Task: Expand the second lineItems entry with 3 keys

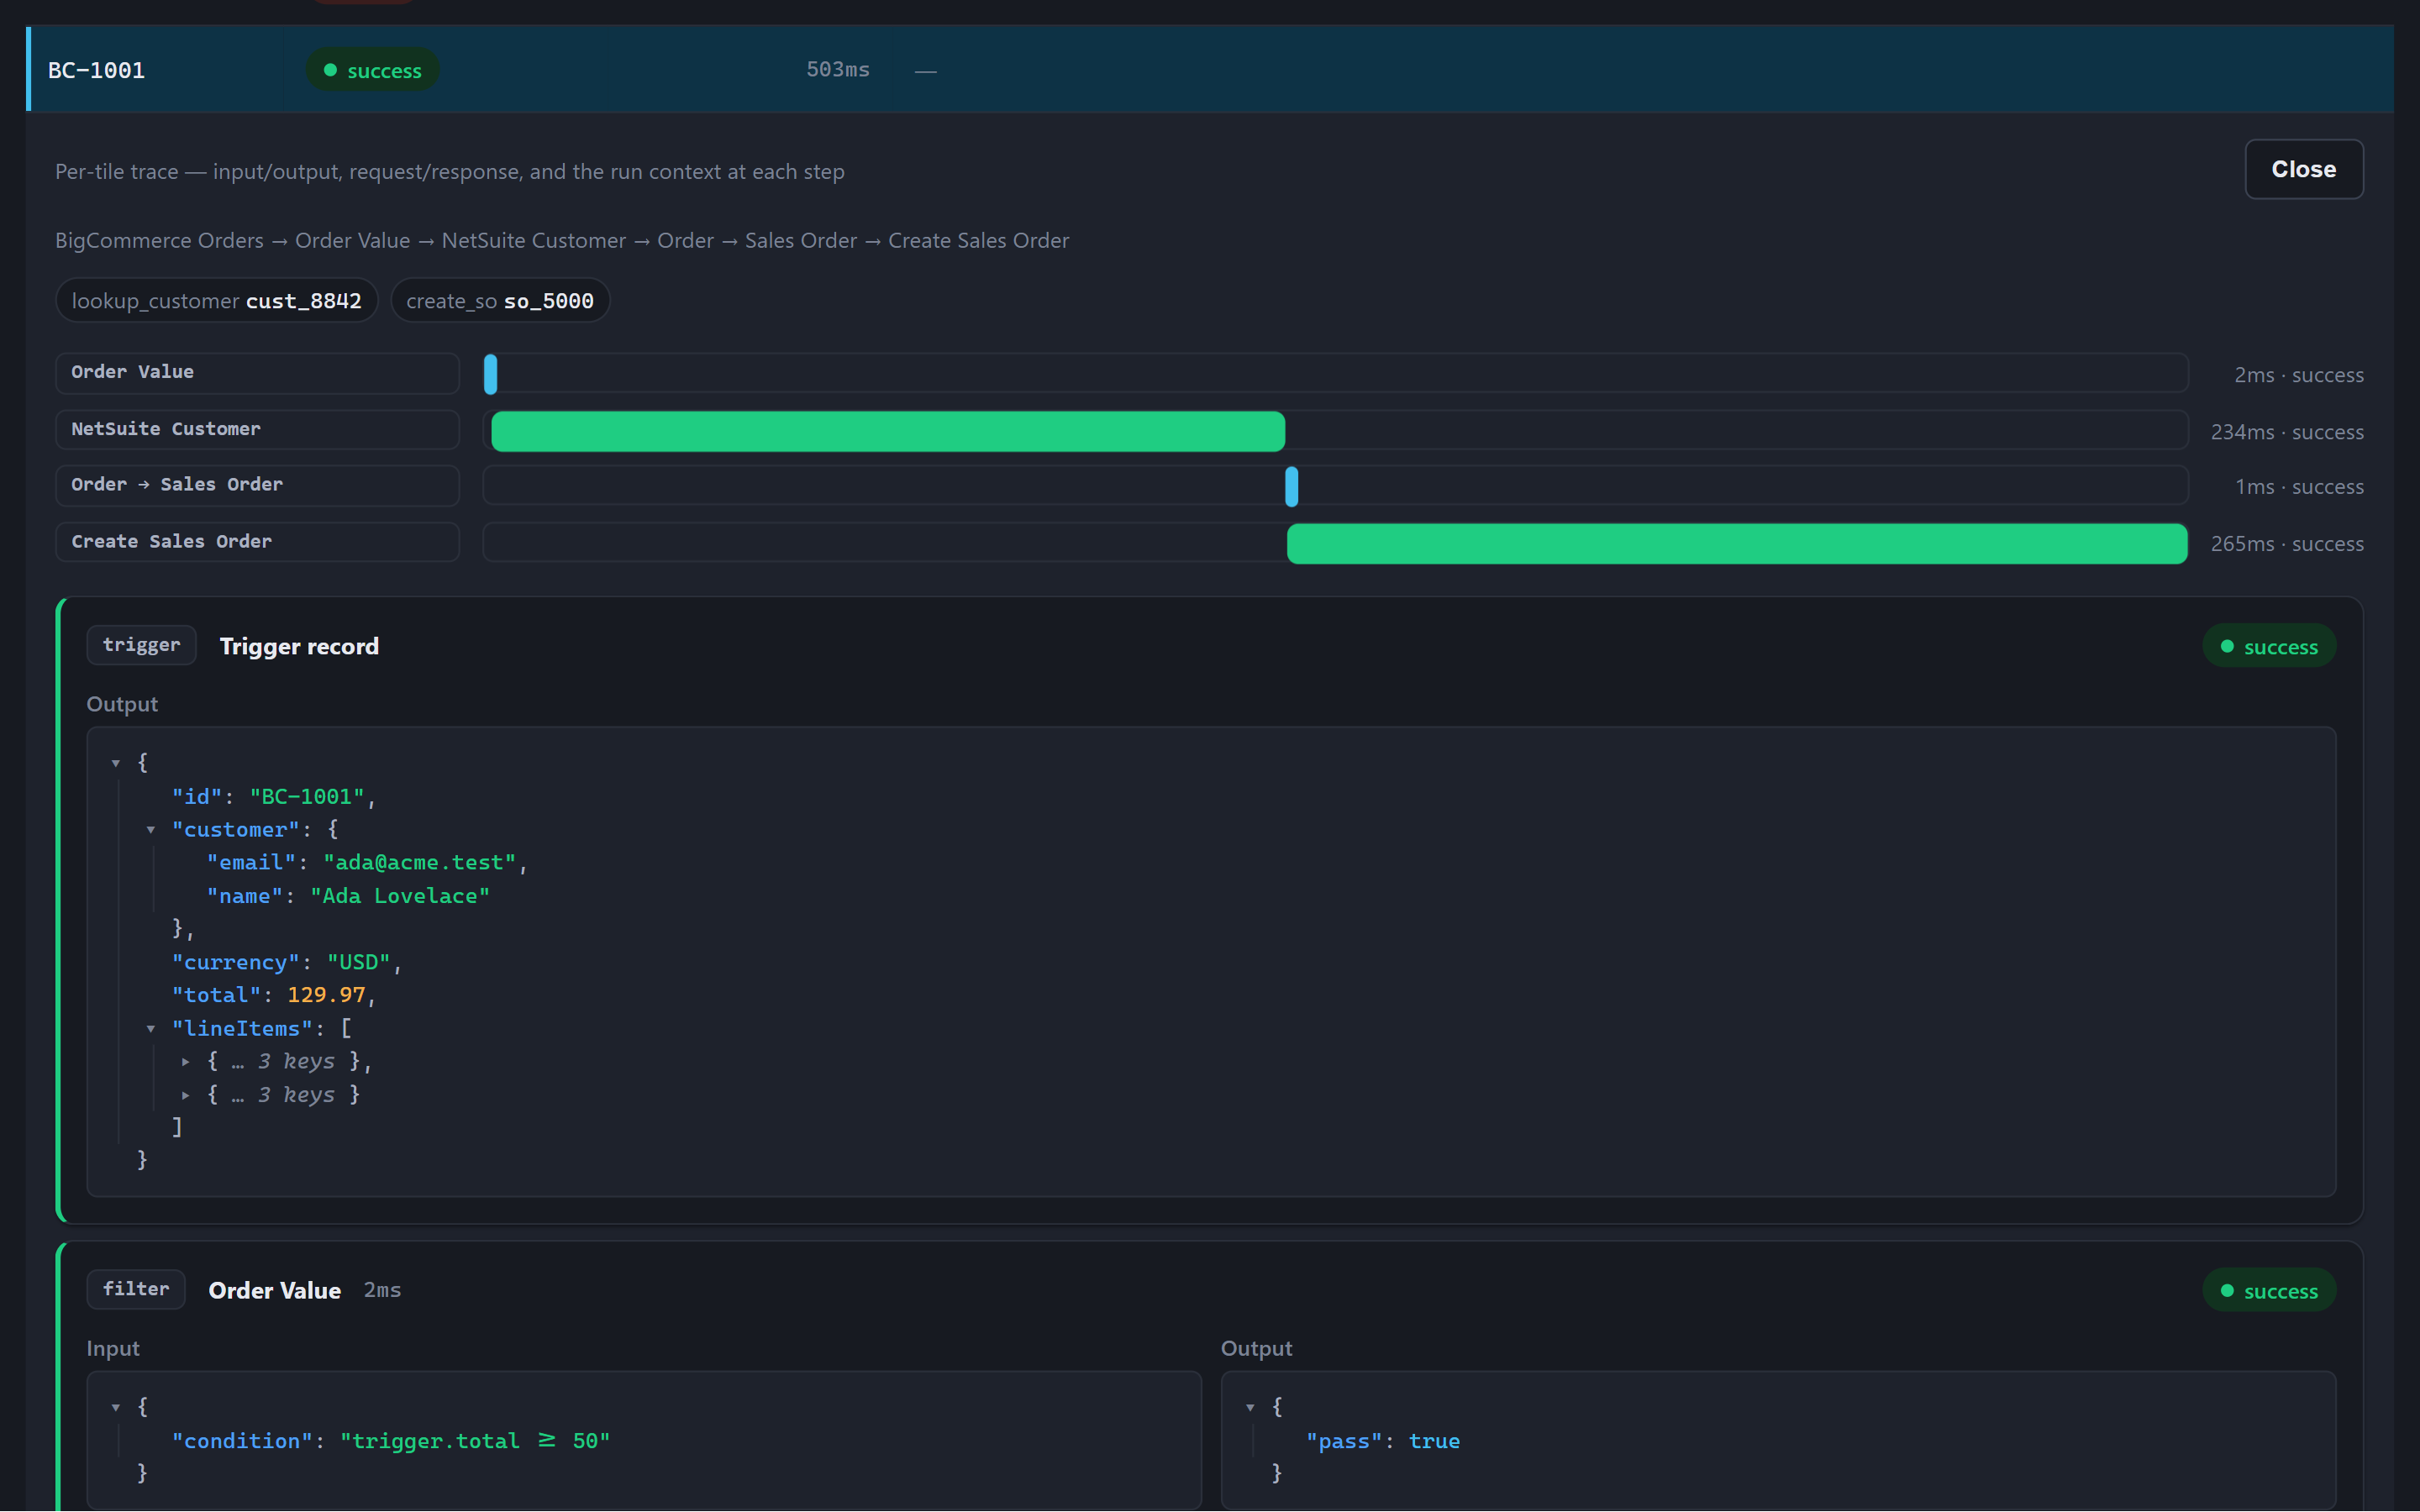Action: pos(186,1095)
